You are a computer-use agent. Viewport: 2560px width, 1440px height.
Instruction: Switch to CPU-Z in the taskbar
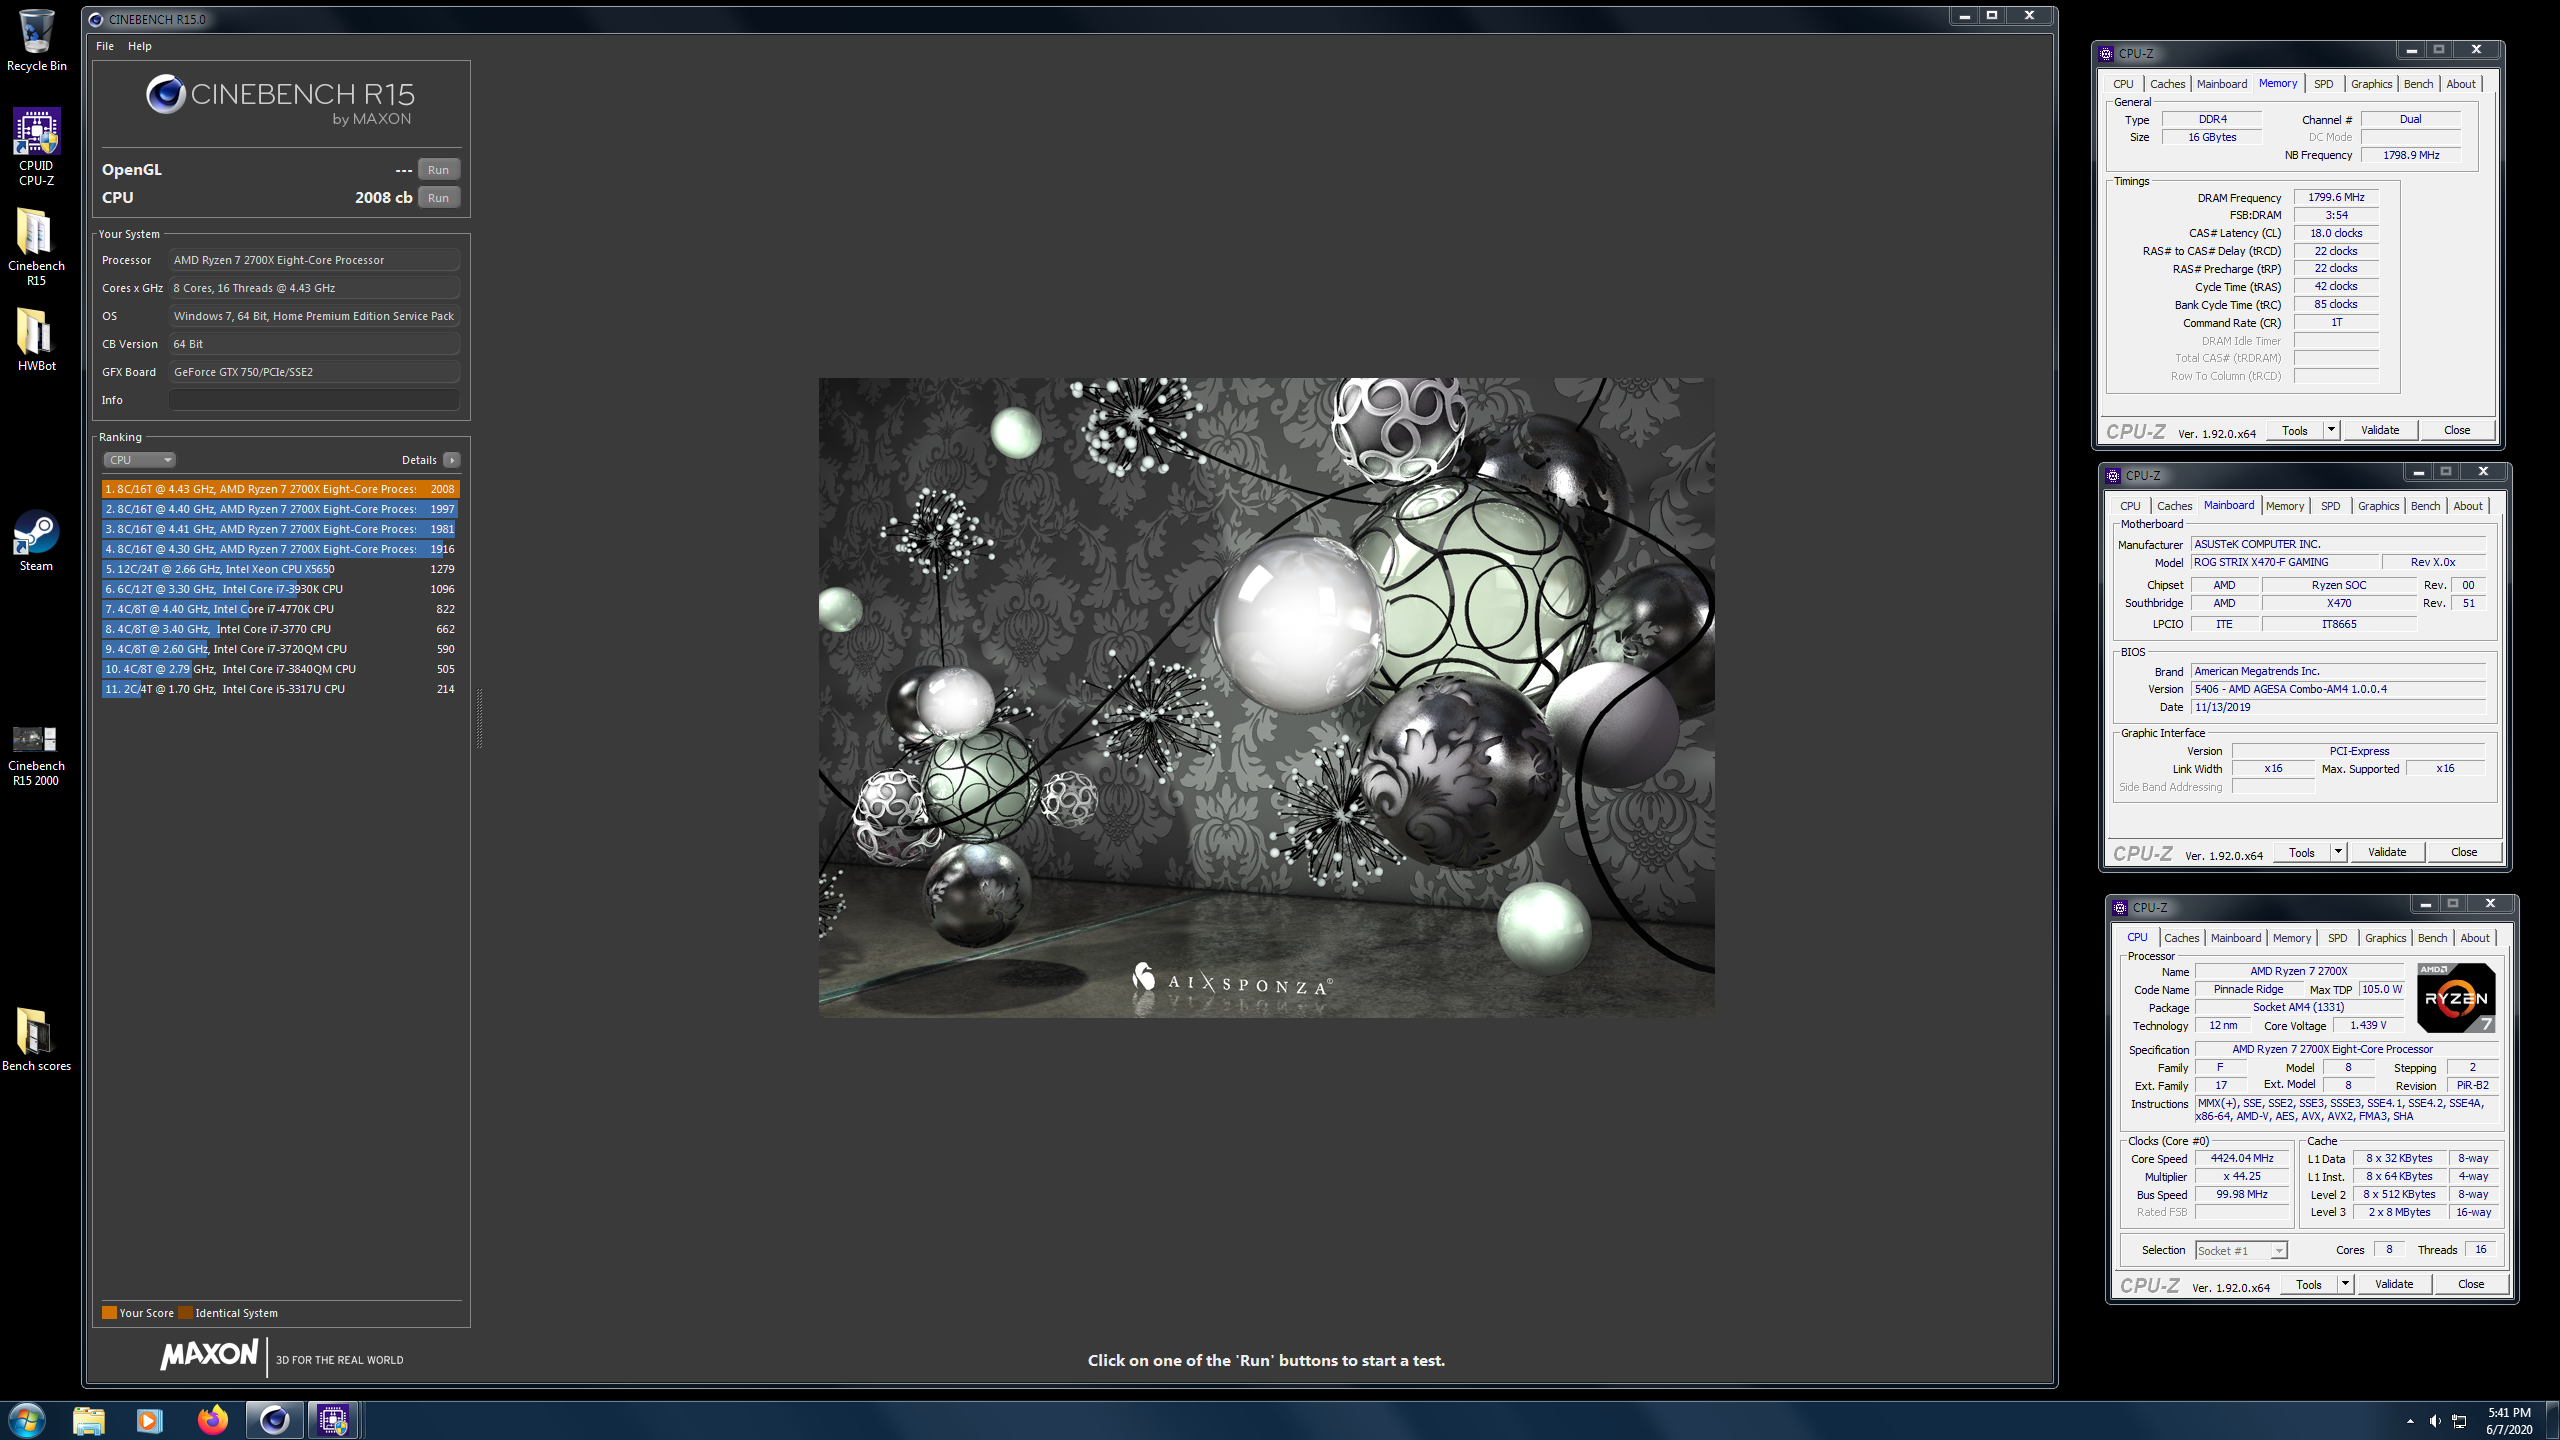pyautogui.click(x=333, y=1420)
